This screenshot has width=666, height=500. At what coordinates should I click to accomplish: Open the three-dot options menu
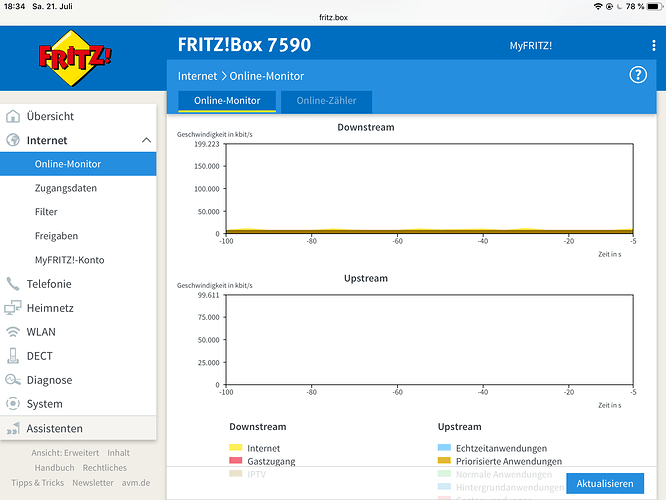(x=653, y=45)
